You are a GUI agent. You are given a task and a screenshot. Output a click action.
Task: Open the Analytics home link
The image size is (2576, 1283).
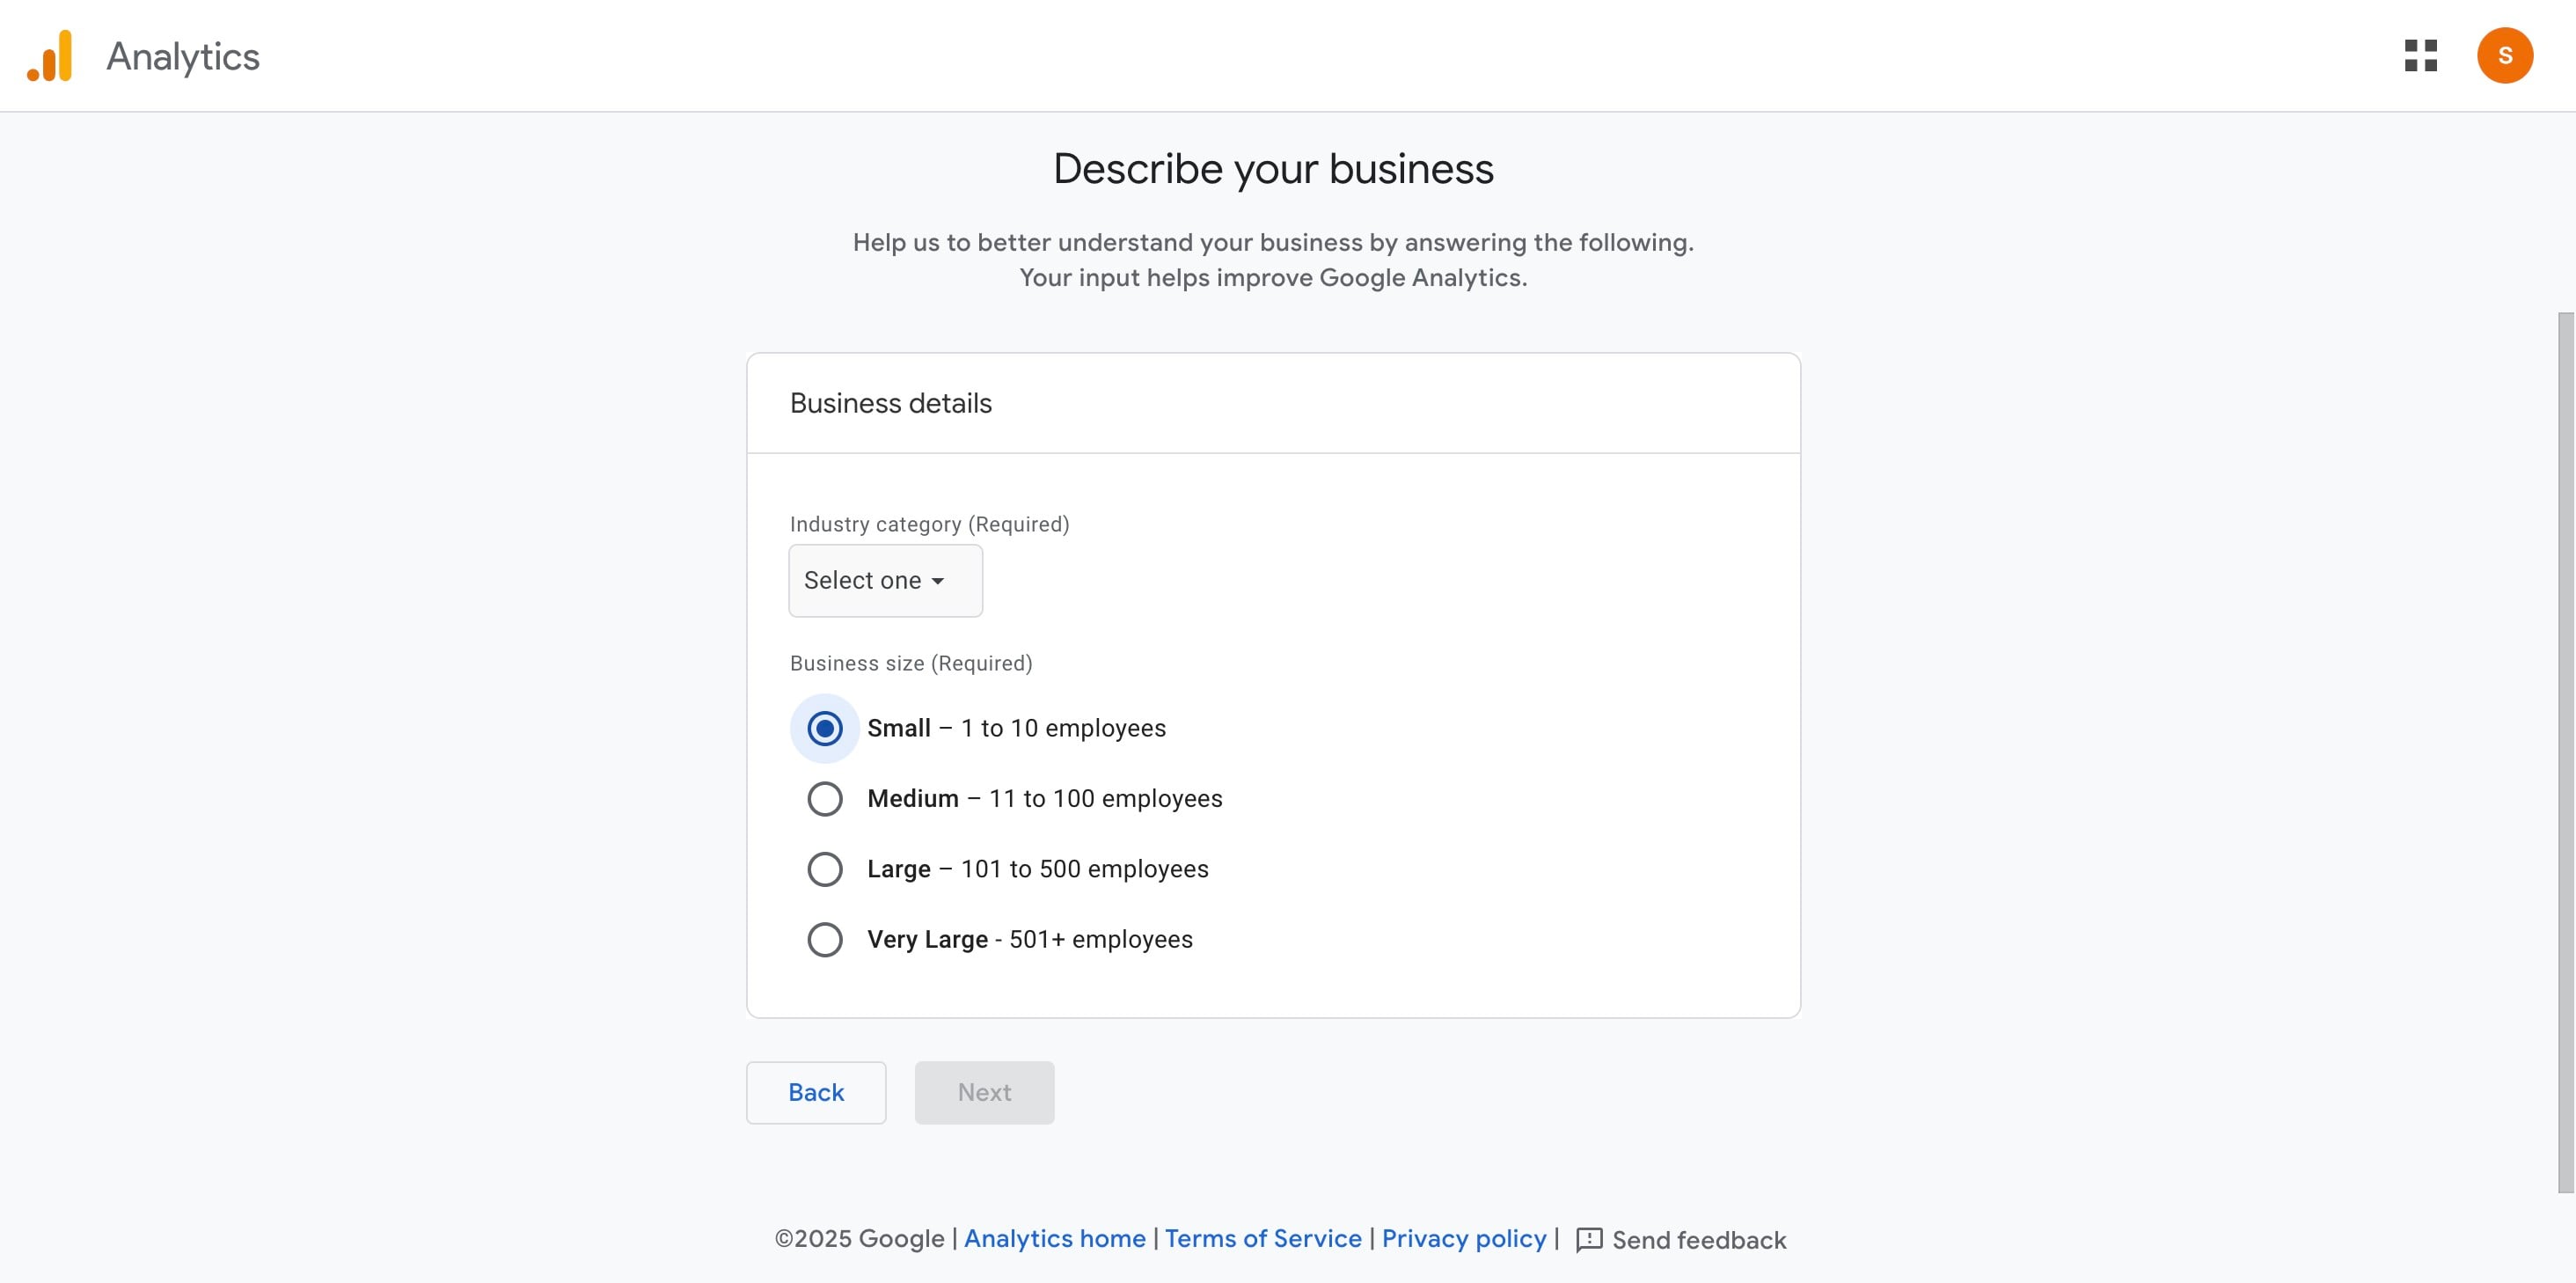[1055, 1239]
